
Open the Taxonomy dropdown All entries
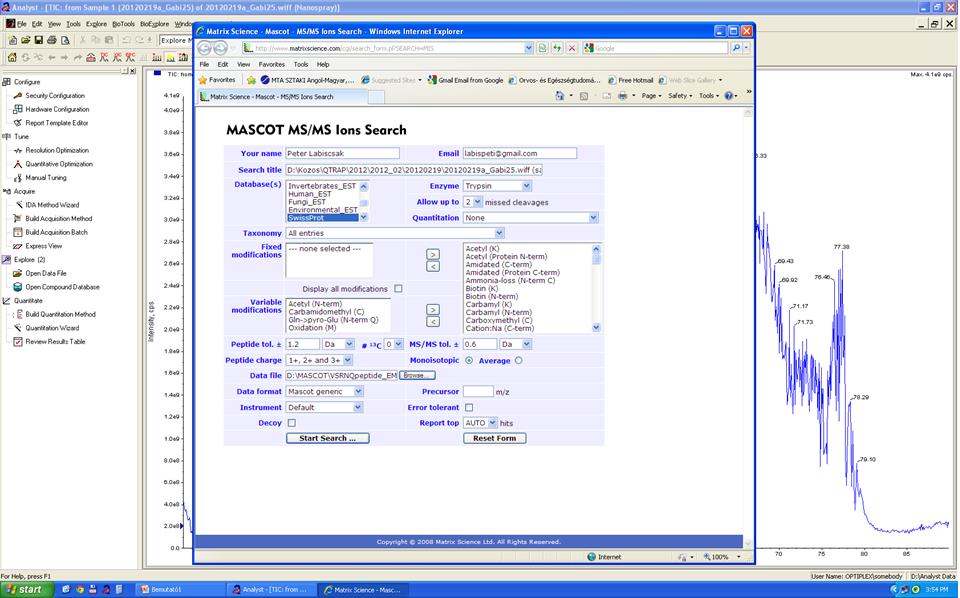tap(395, 233)
